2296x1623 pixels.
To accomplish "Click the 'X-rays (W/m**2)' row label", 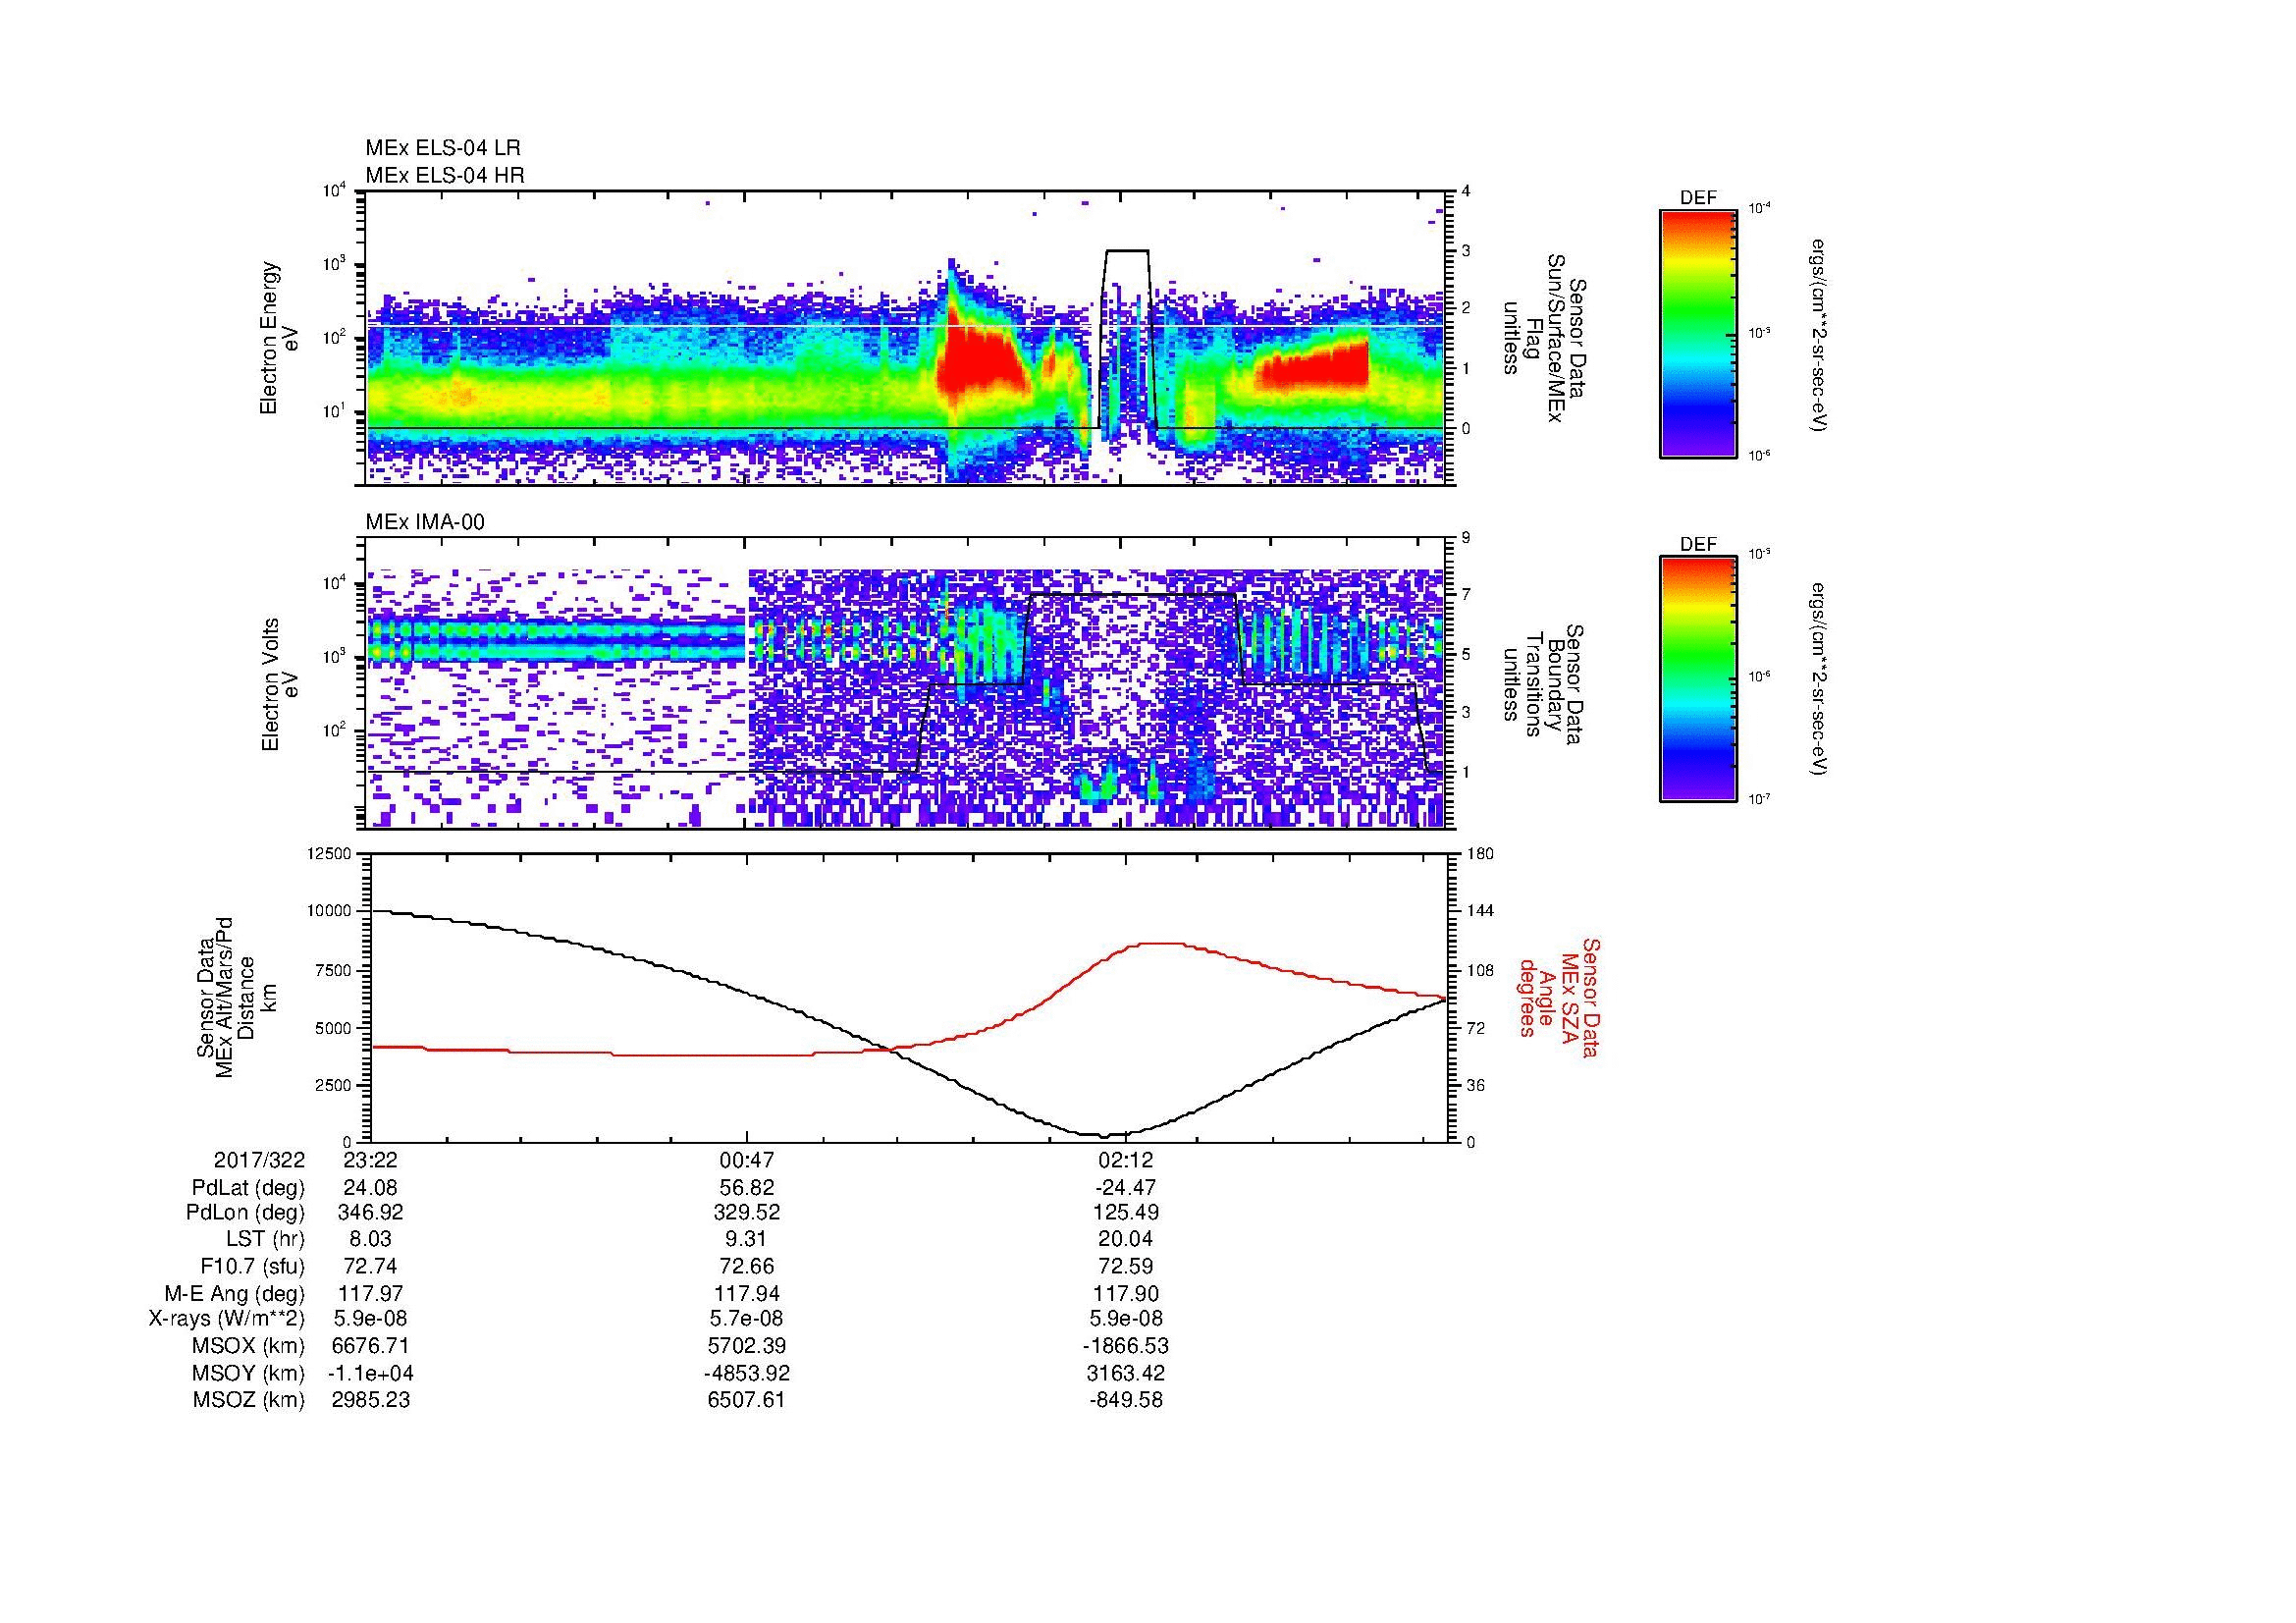I will 227,1319.
